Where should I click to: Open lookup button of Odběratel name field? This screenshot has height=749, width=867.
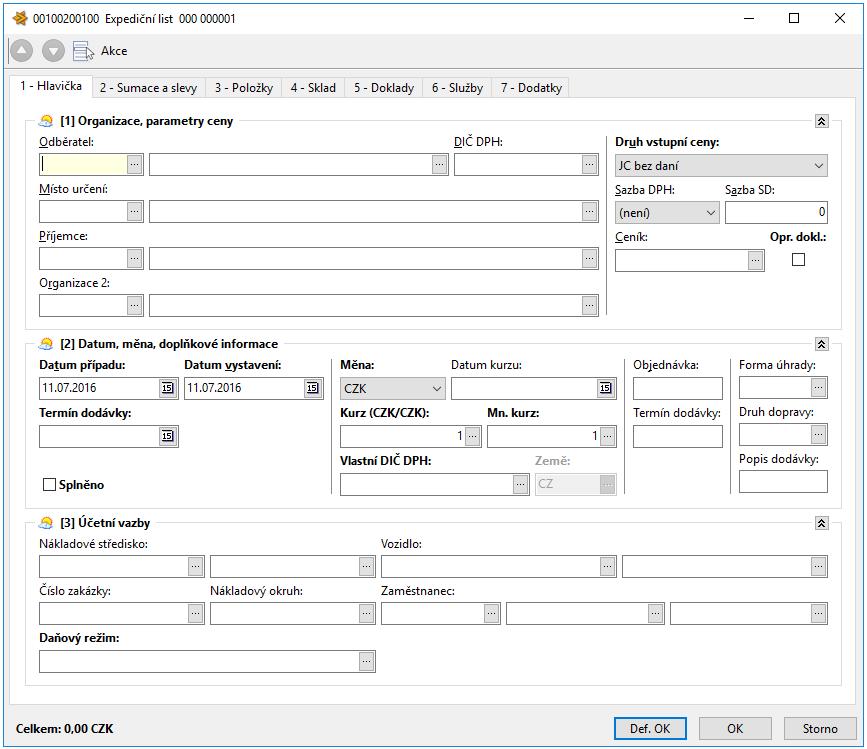[439, 164]
